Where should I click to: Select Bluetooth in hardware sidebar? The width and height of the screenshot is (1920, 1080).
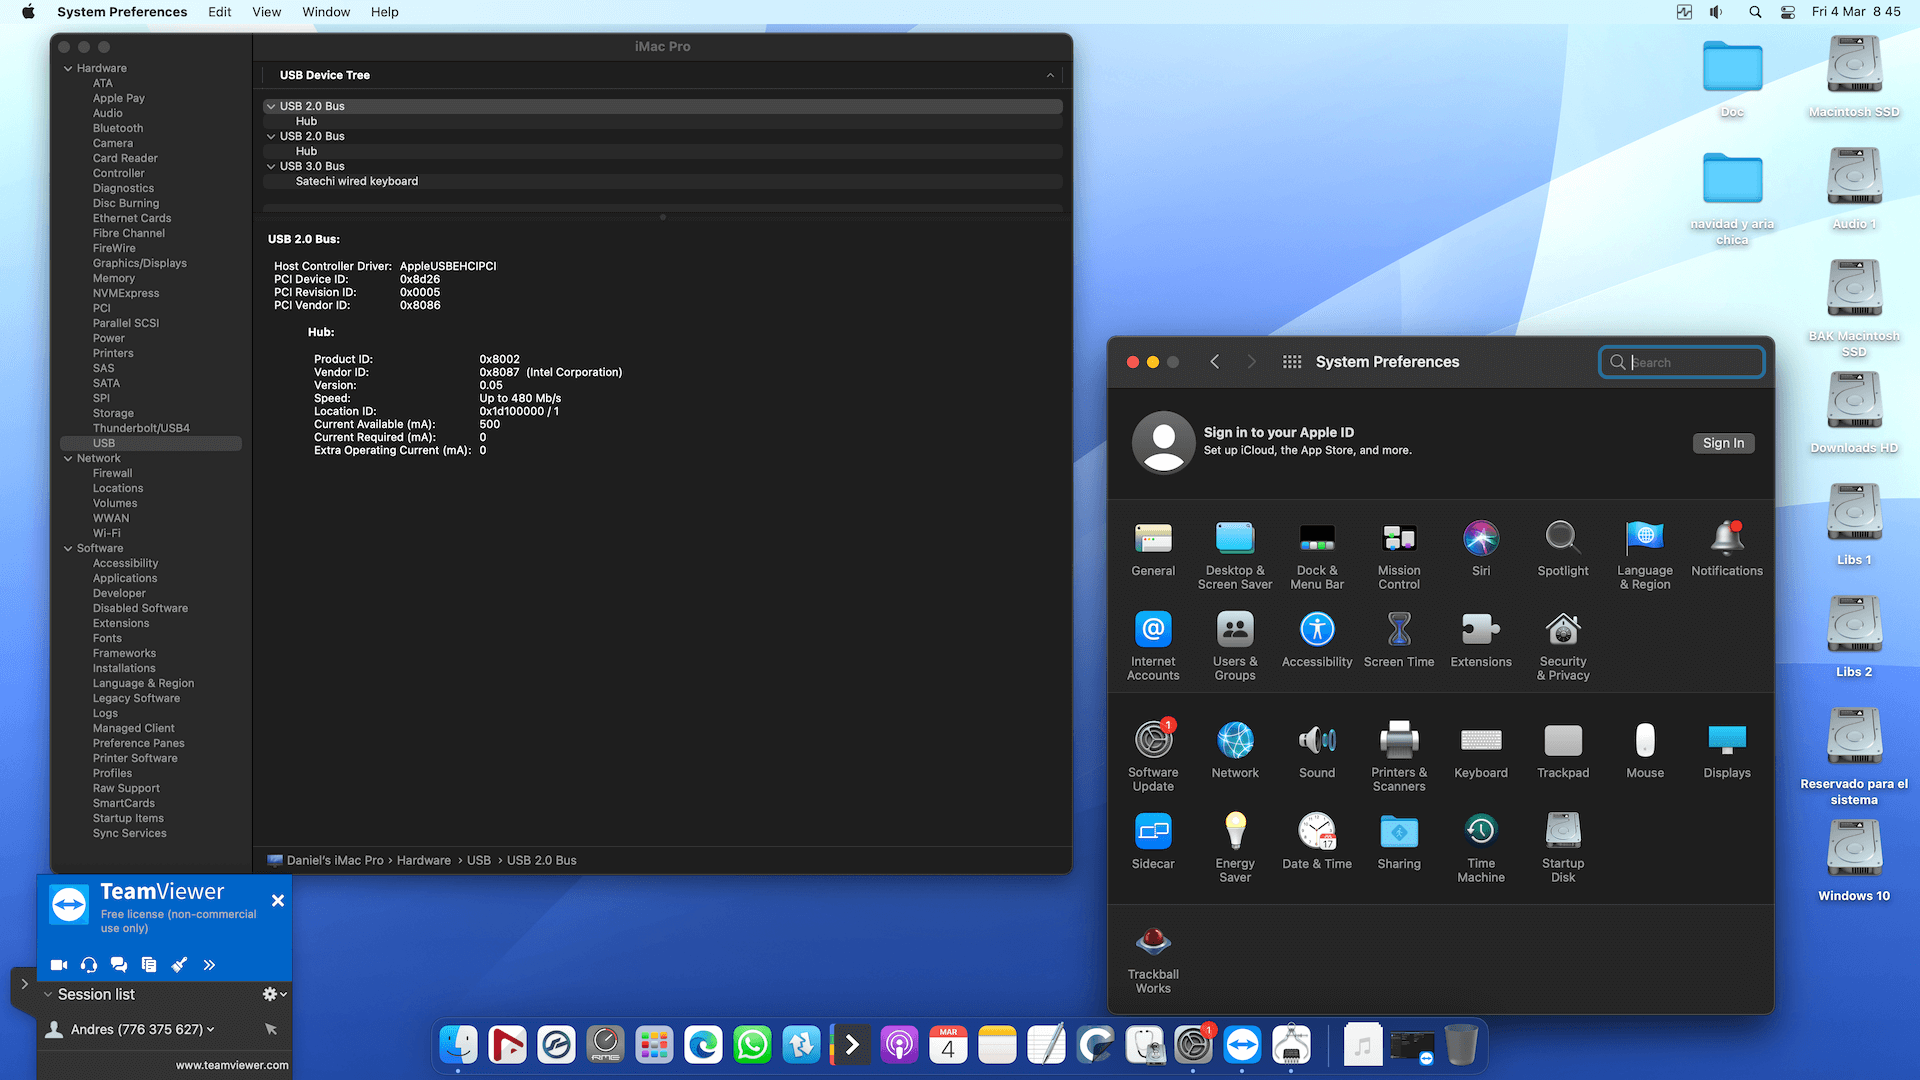[118, 128]
